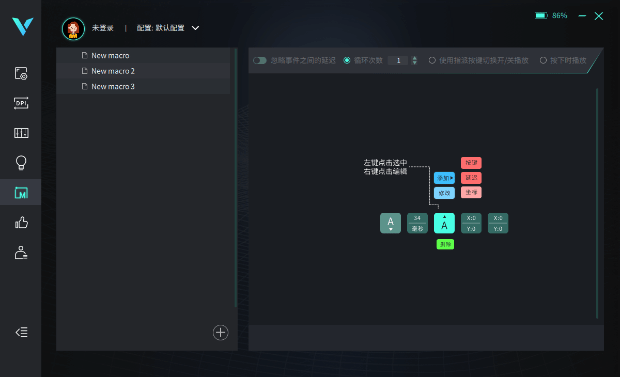This screenshot has height=377, width=620.
Task: Decrease the loop count with down arrow
Action: click(x=414, y=63)
